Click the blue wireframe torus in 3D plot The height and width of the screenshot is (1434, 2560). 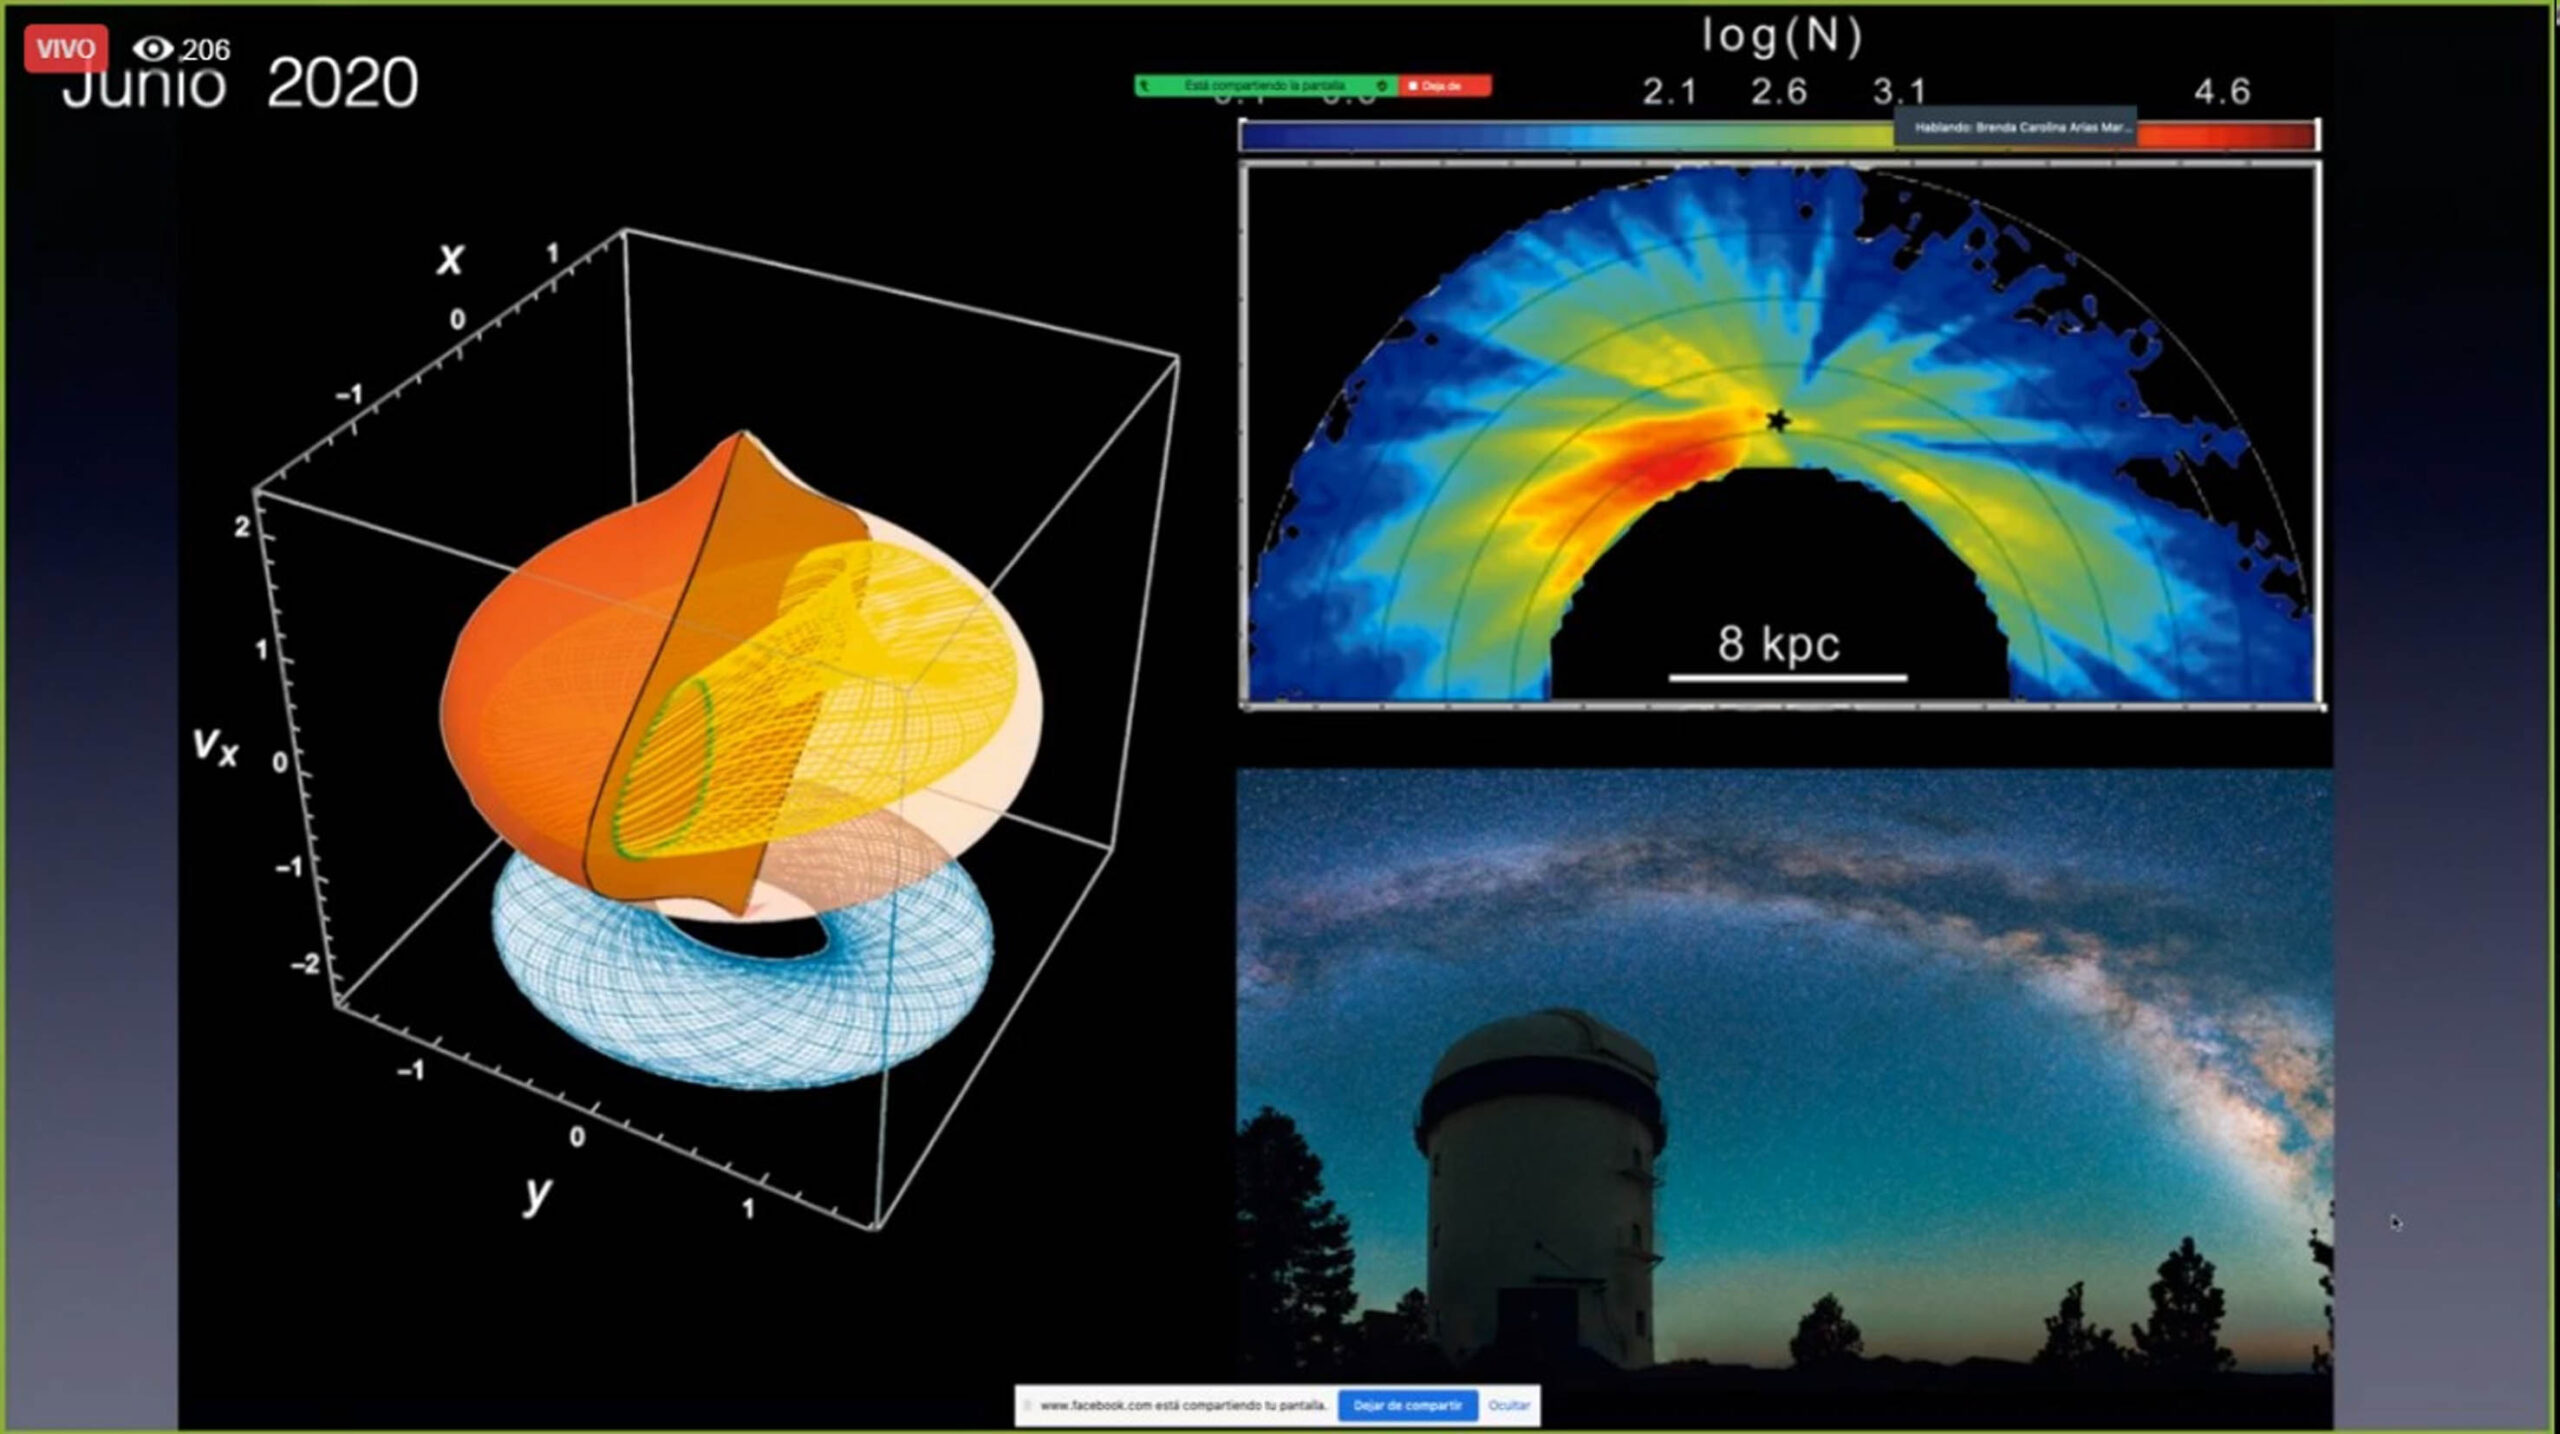click(x=740, y=1030)
